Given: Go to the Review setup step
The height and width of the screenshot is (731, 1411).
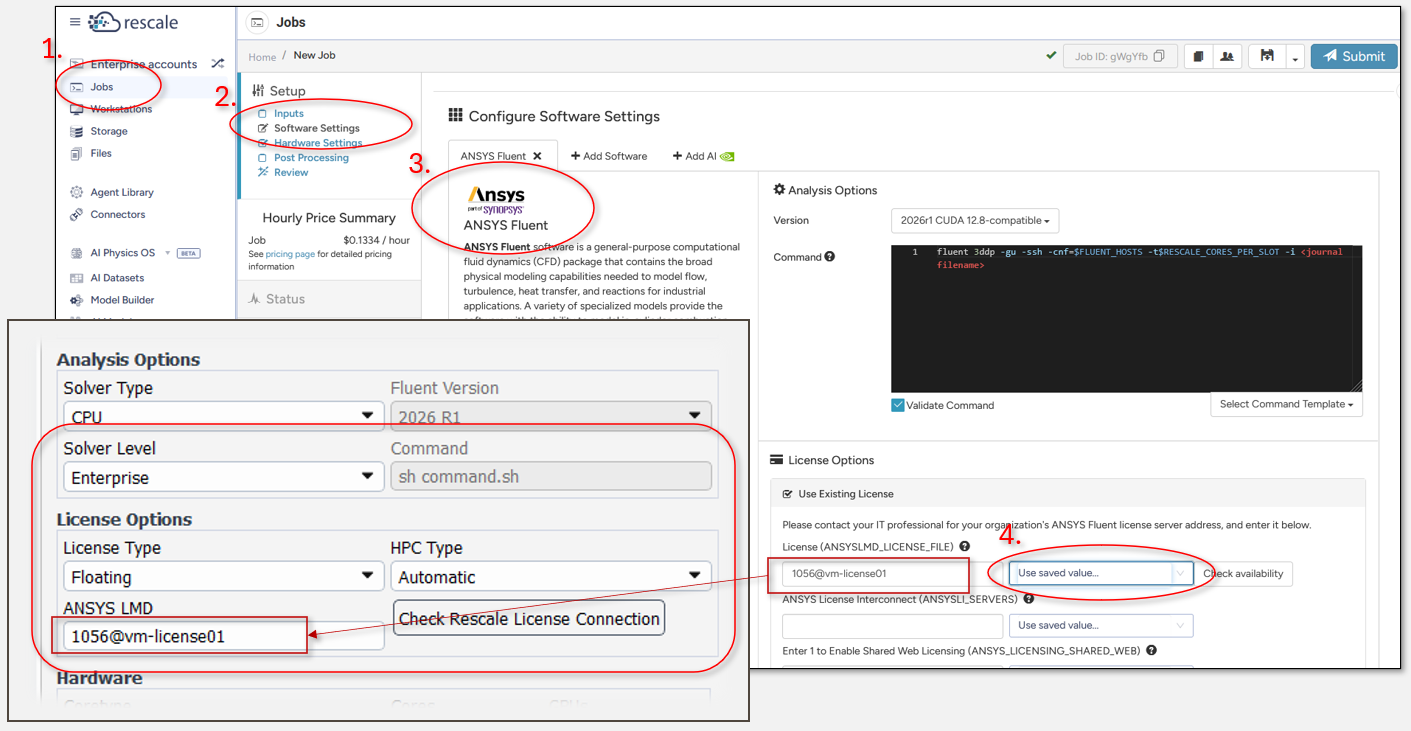Looking at the screenshot, I should pos(291,172).
